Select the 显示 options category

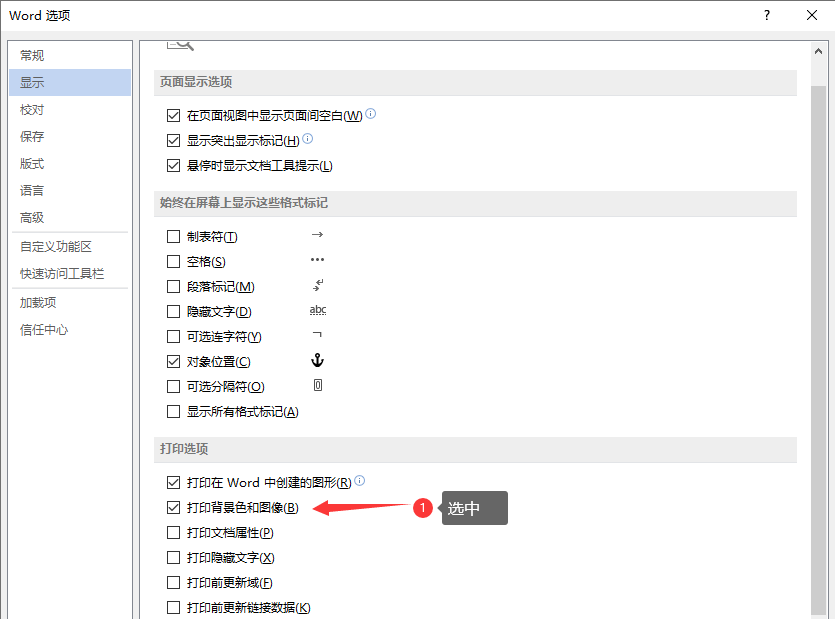click(x=70, y=83)
